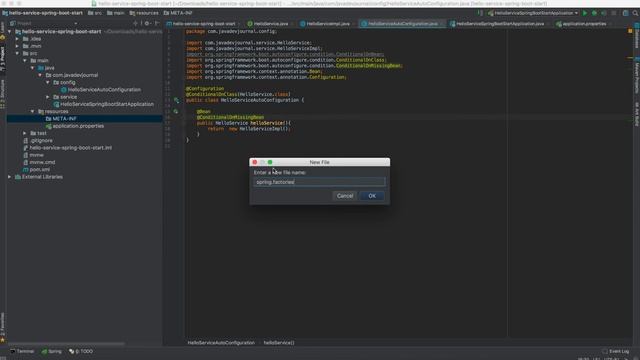The height and width of the screenshot is (360, 640).
Task: Select META-INF folder in project tree
Action: click(x=61, y=119)
